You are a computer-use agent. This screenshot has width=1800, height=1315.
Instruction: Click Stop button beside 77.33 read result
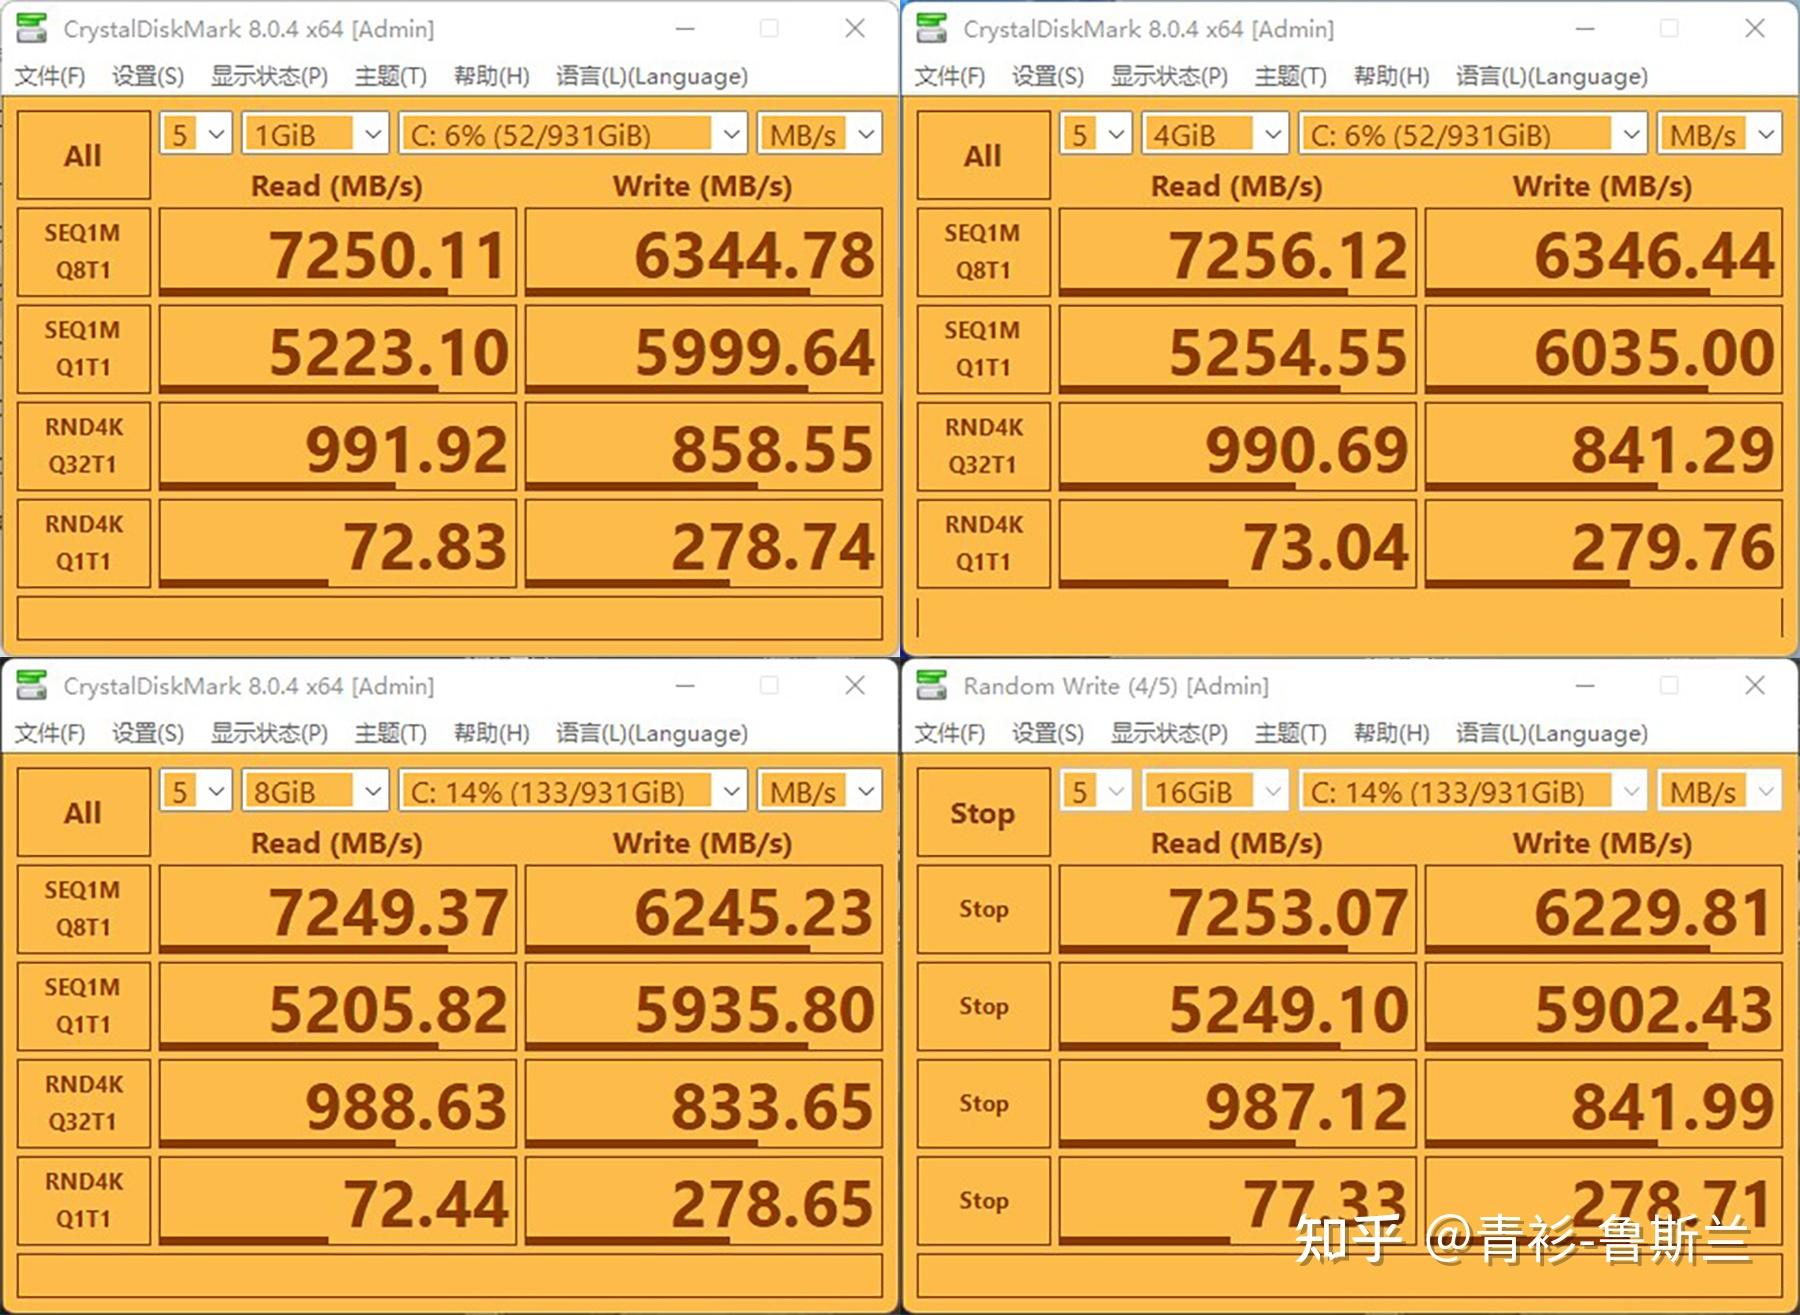pos(983,1200)
